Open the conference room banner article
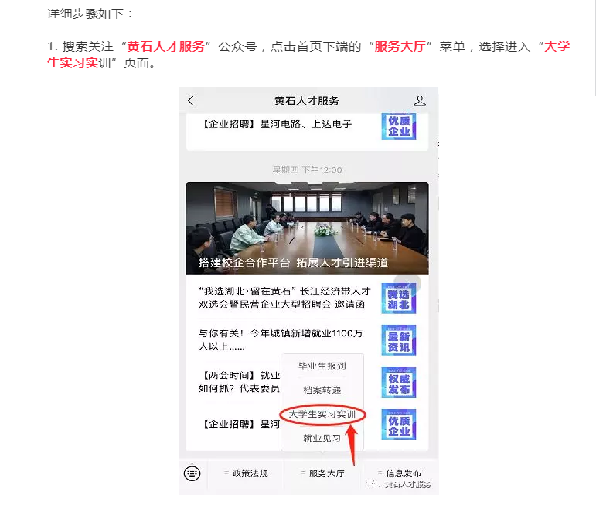597x517 pixels. point(307,228)
